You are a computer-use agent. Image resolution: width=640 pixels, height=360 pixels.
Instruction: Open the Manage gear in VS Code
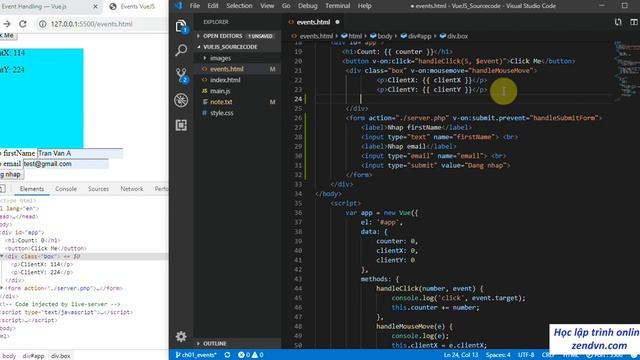click(181, 336)
